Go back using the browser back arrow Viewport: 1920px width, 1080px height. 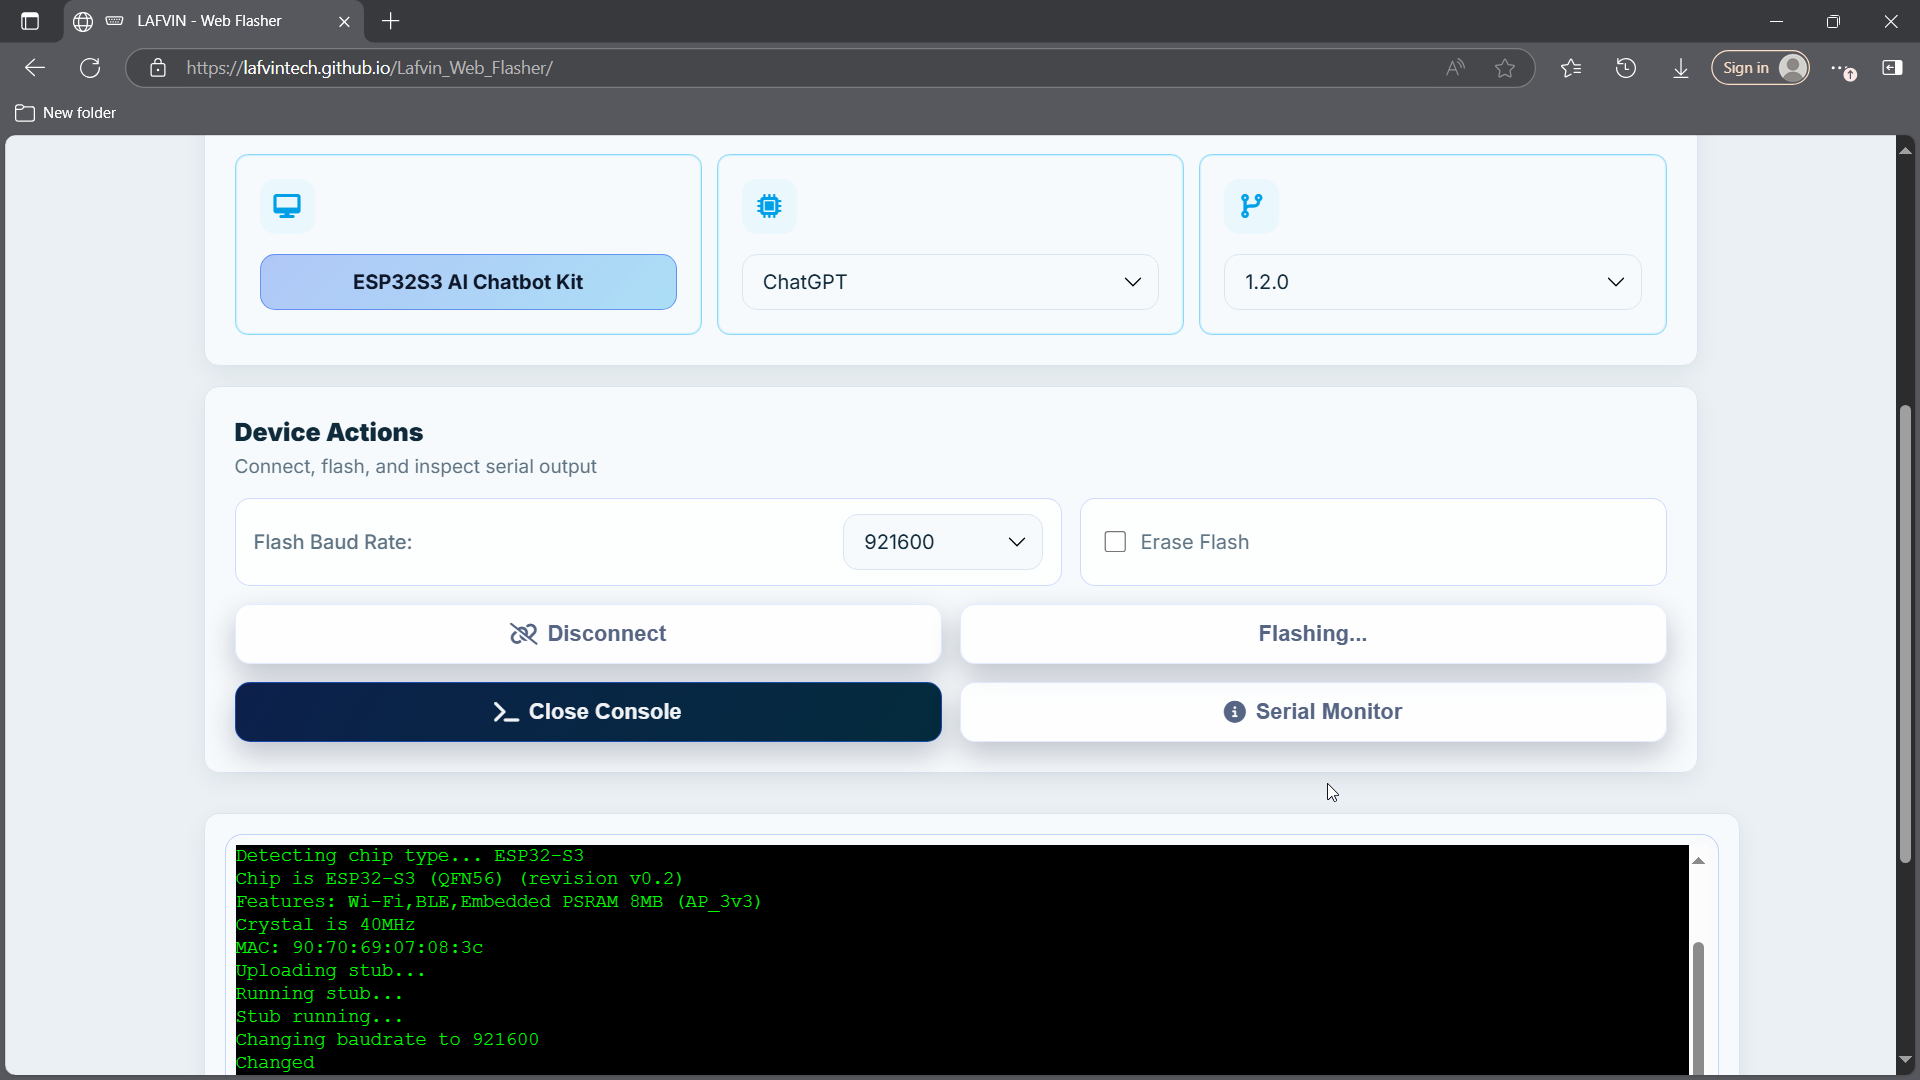(x=35, y=68)
